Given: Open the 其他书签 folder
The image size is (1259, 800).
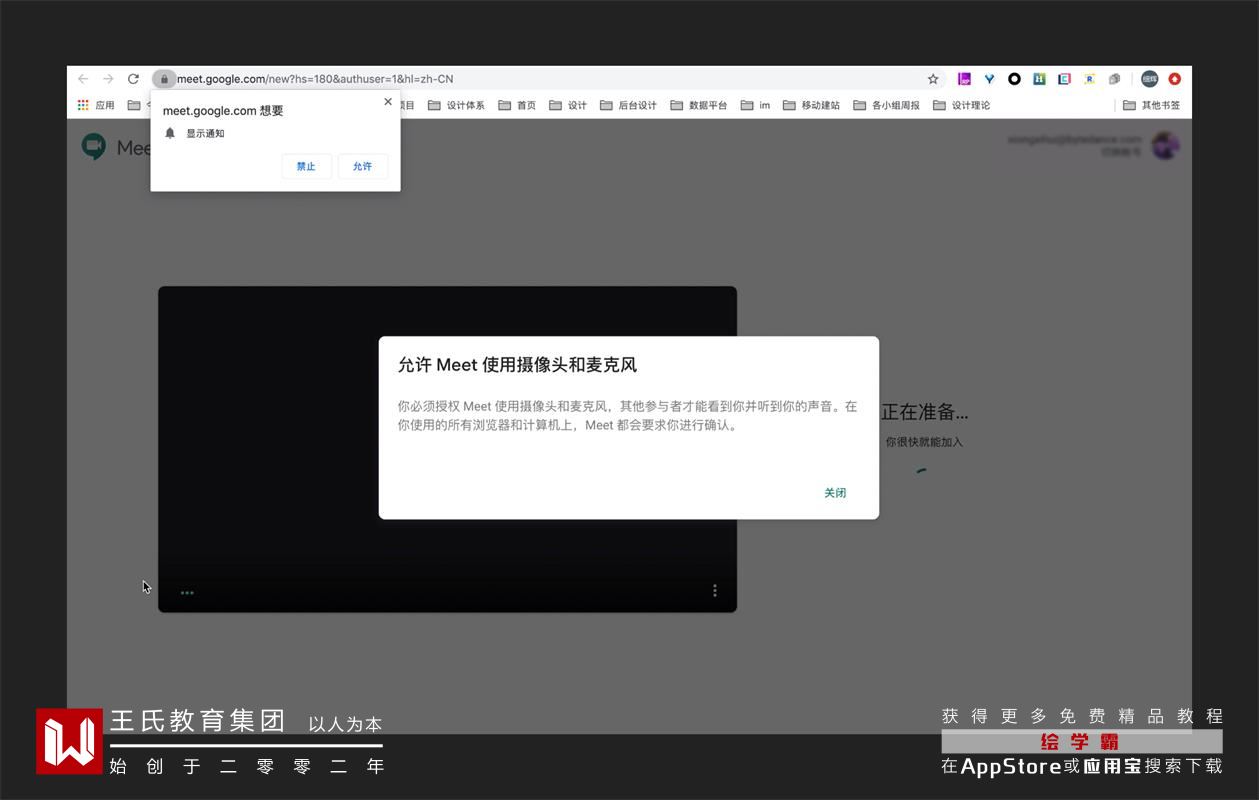Looking at the screenshot, I should tap(1151, 105).
